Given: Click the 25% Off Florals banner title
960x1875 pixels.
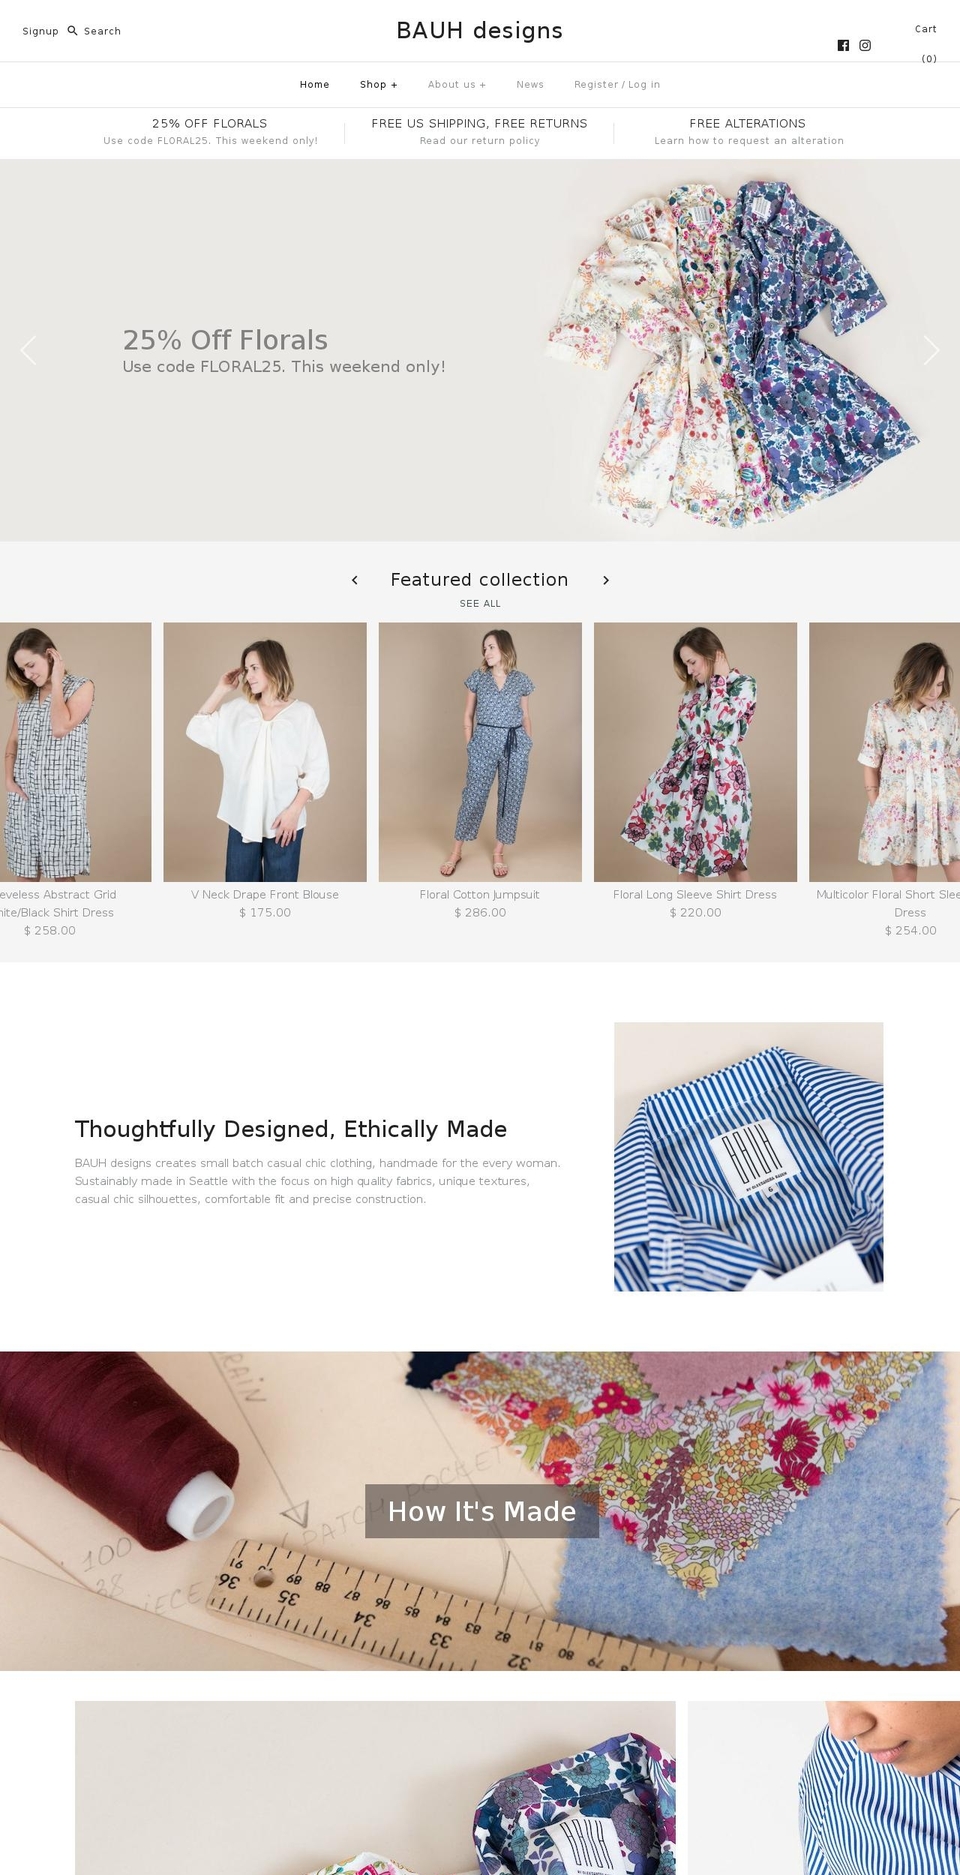Looking at the screenshot, I should click(225, 340).
